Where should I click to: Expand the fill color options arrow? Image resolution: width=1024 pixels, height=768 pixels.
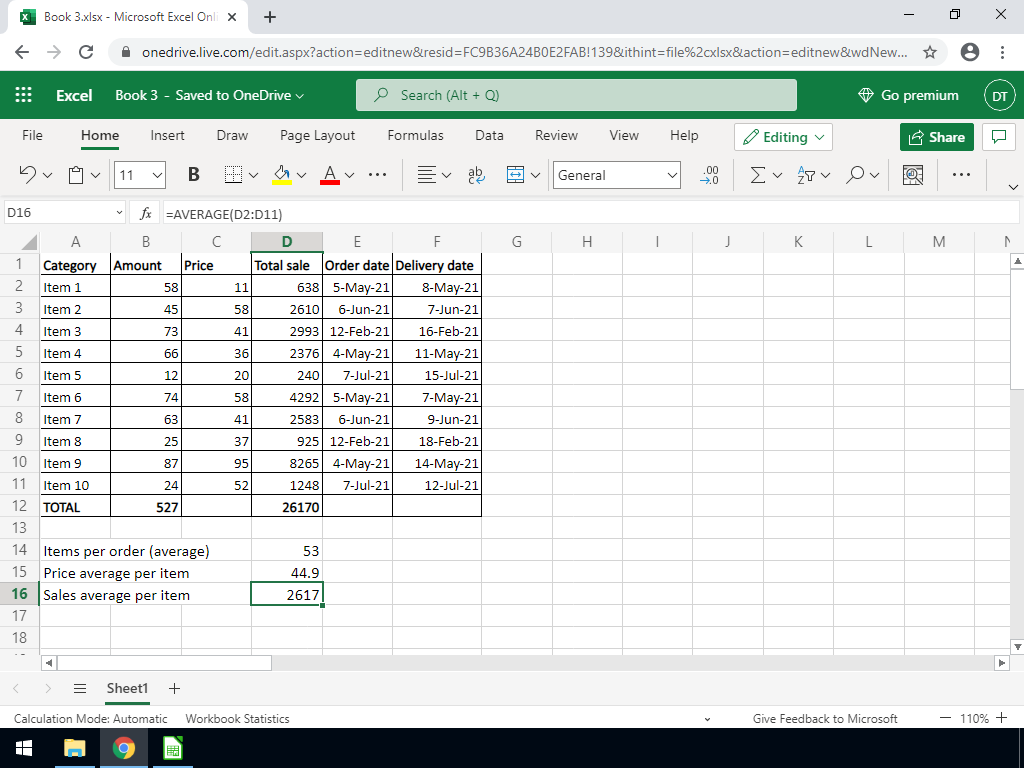click(x=302, y=175)
